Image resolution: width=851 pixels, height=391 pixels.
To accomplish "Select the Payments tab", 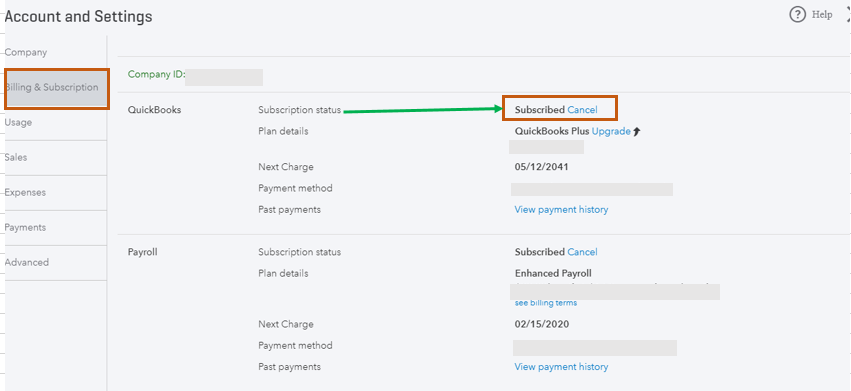I will [x=26, y=228].
